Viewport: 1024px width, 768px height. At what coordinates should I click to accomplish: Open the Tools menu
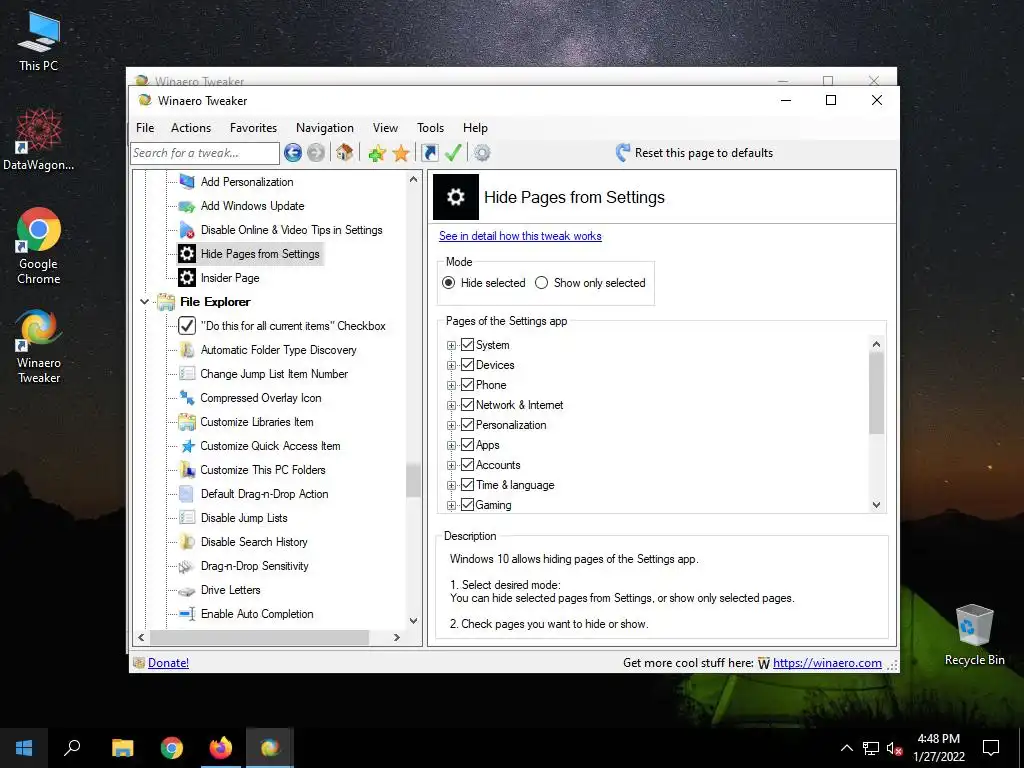[430, 128]
